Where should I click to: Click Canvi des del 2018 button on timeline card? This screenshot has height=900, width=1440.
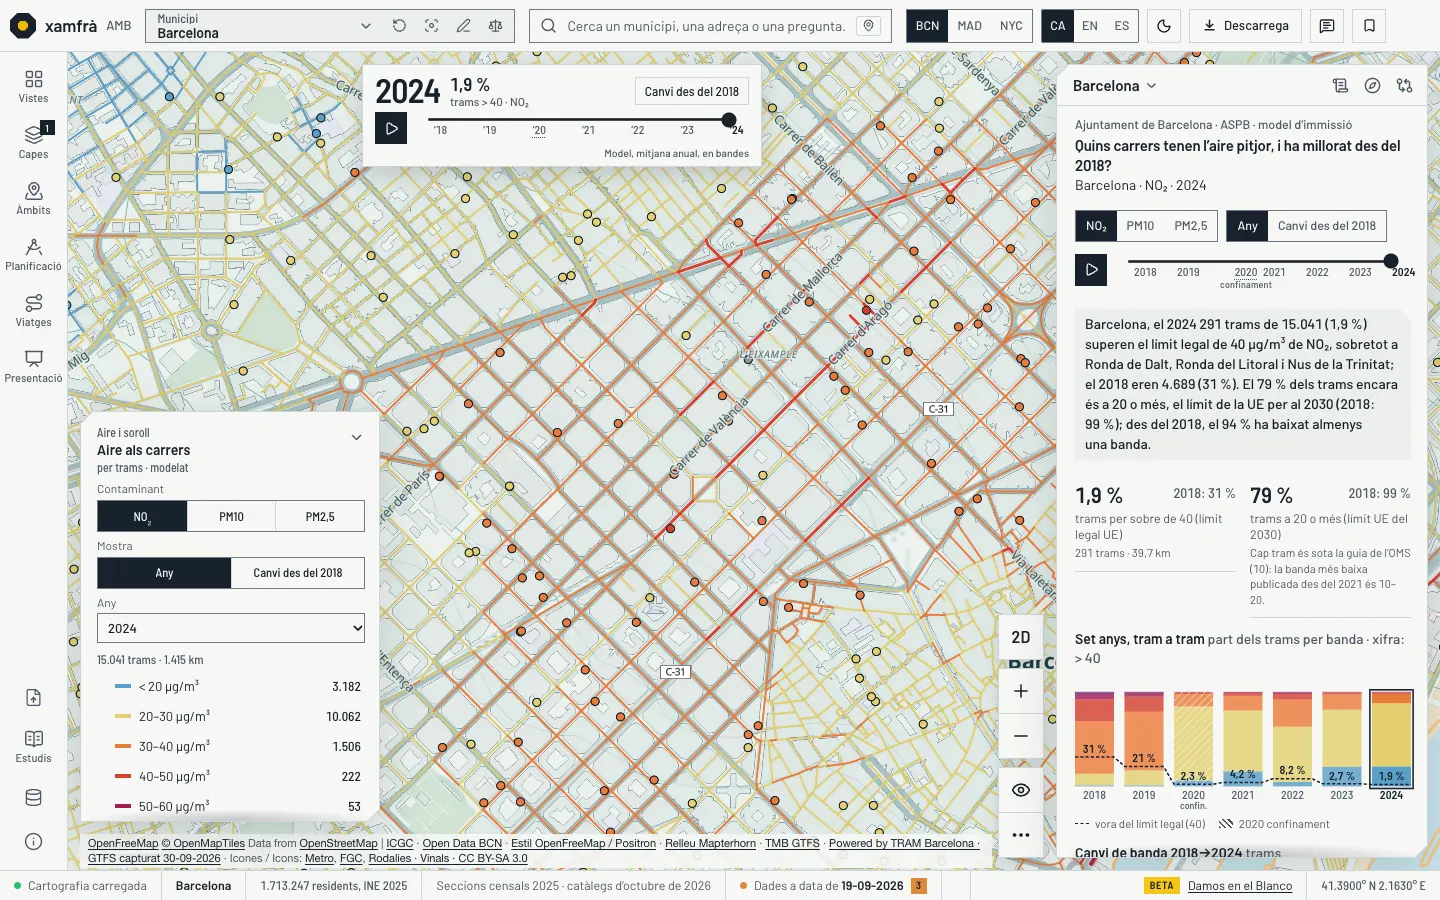pyautogui.click(x=692, y=91)
